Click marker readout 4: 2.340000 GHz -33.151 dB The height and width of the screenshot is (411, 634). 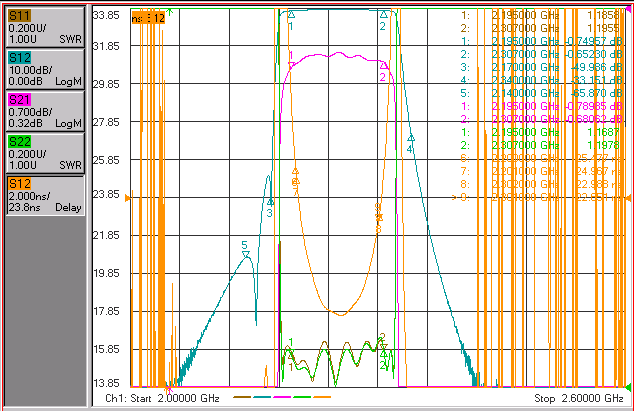pos(540,80)
